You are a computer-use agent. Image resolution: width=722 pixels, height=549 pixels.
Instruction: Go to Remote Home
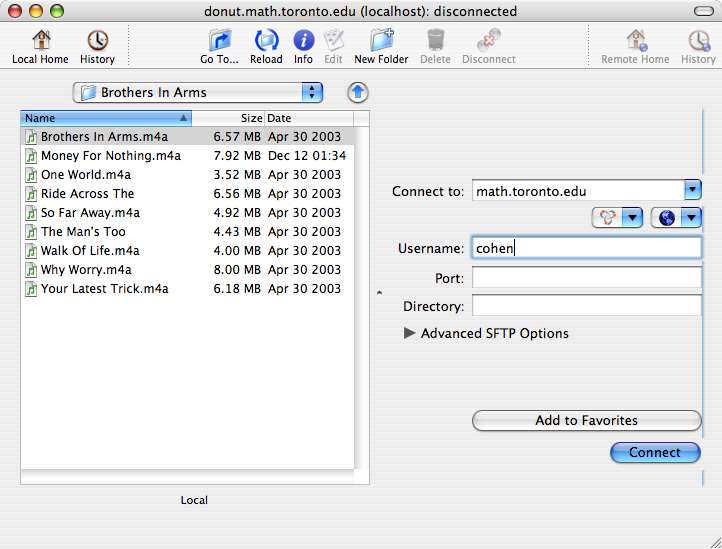pyautogui.click(x=635, y=47)
